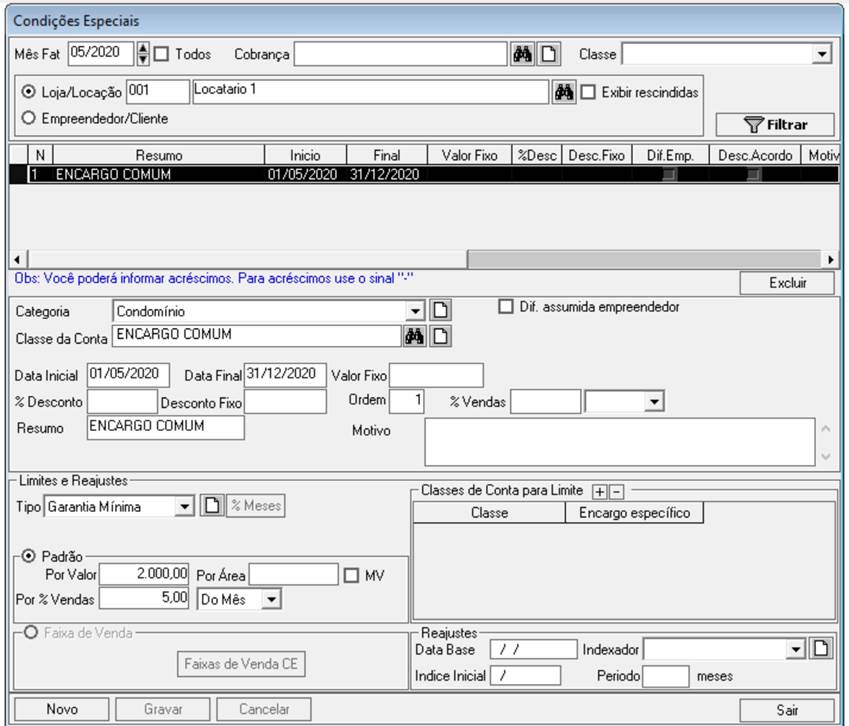Viewport: 849px width, 726px height.
Task: Click the Novo button
Action: (x=62, y=709)
